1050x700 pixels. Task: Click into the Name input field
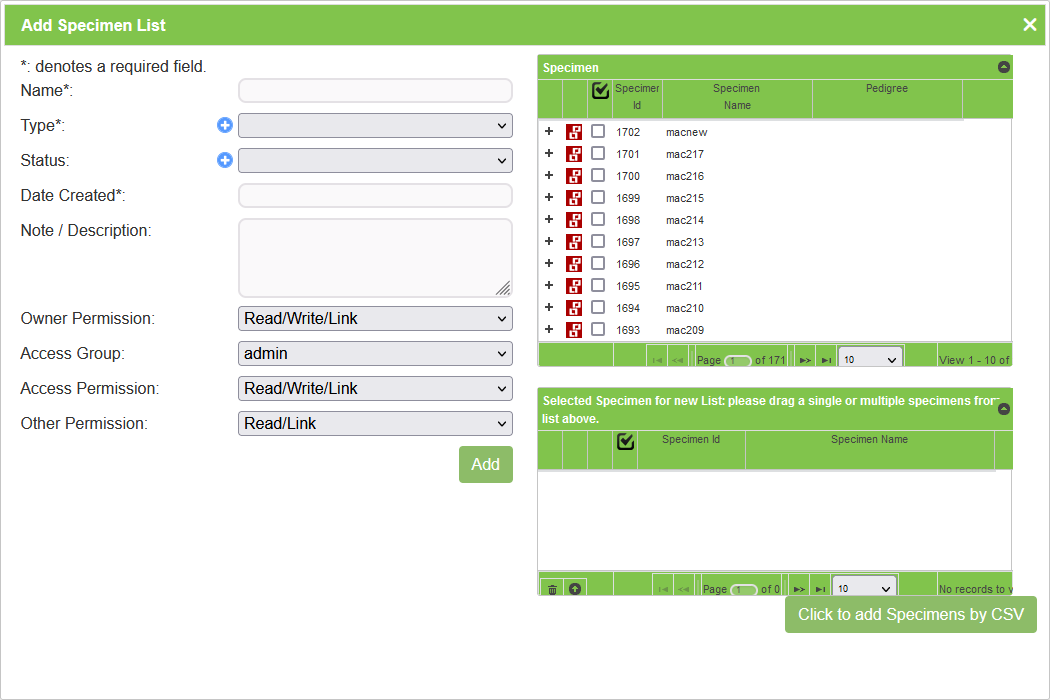[x=375, y=91]
